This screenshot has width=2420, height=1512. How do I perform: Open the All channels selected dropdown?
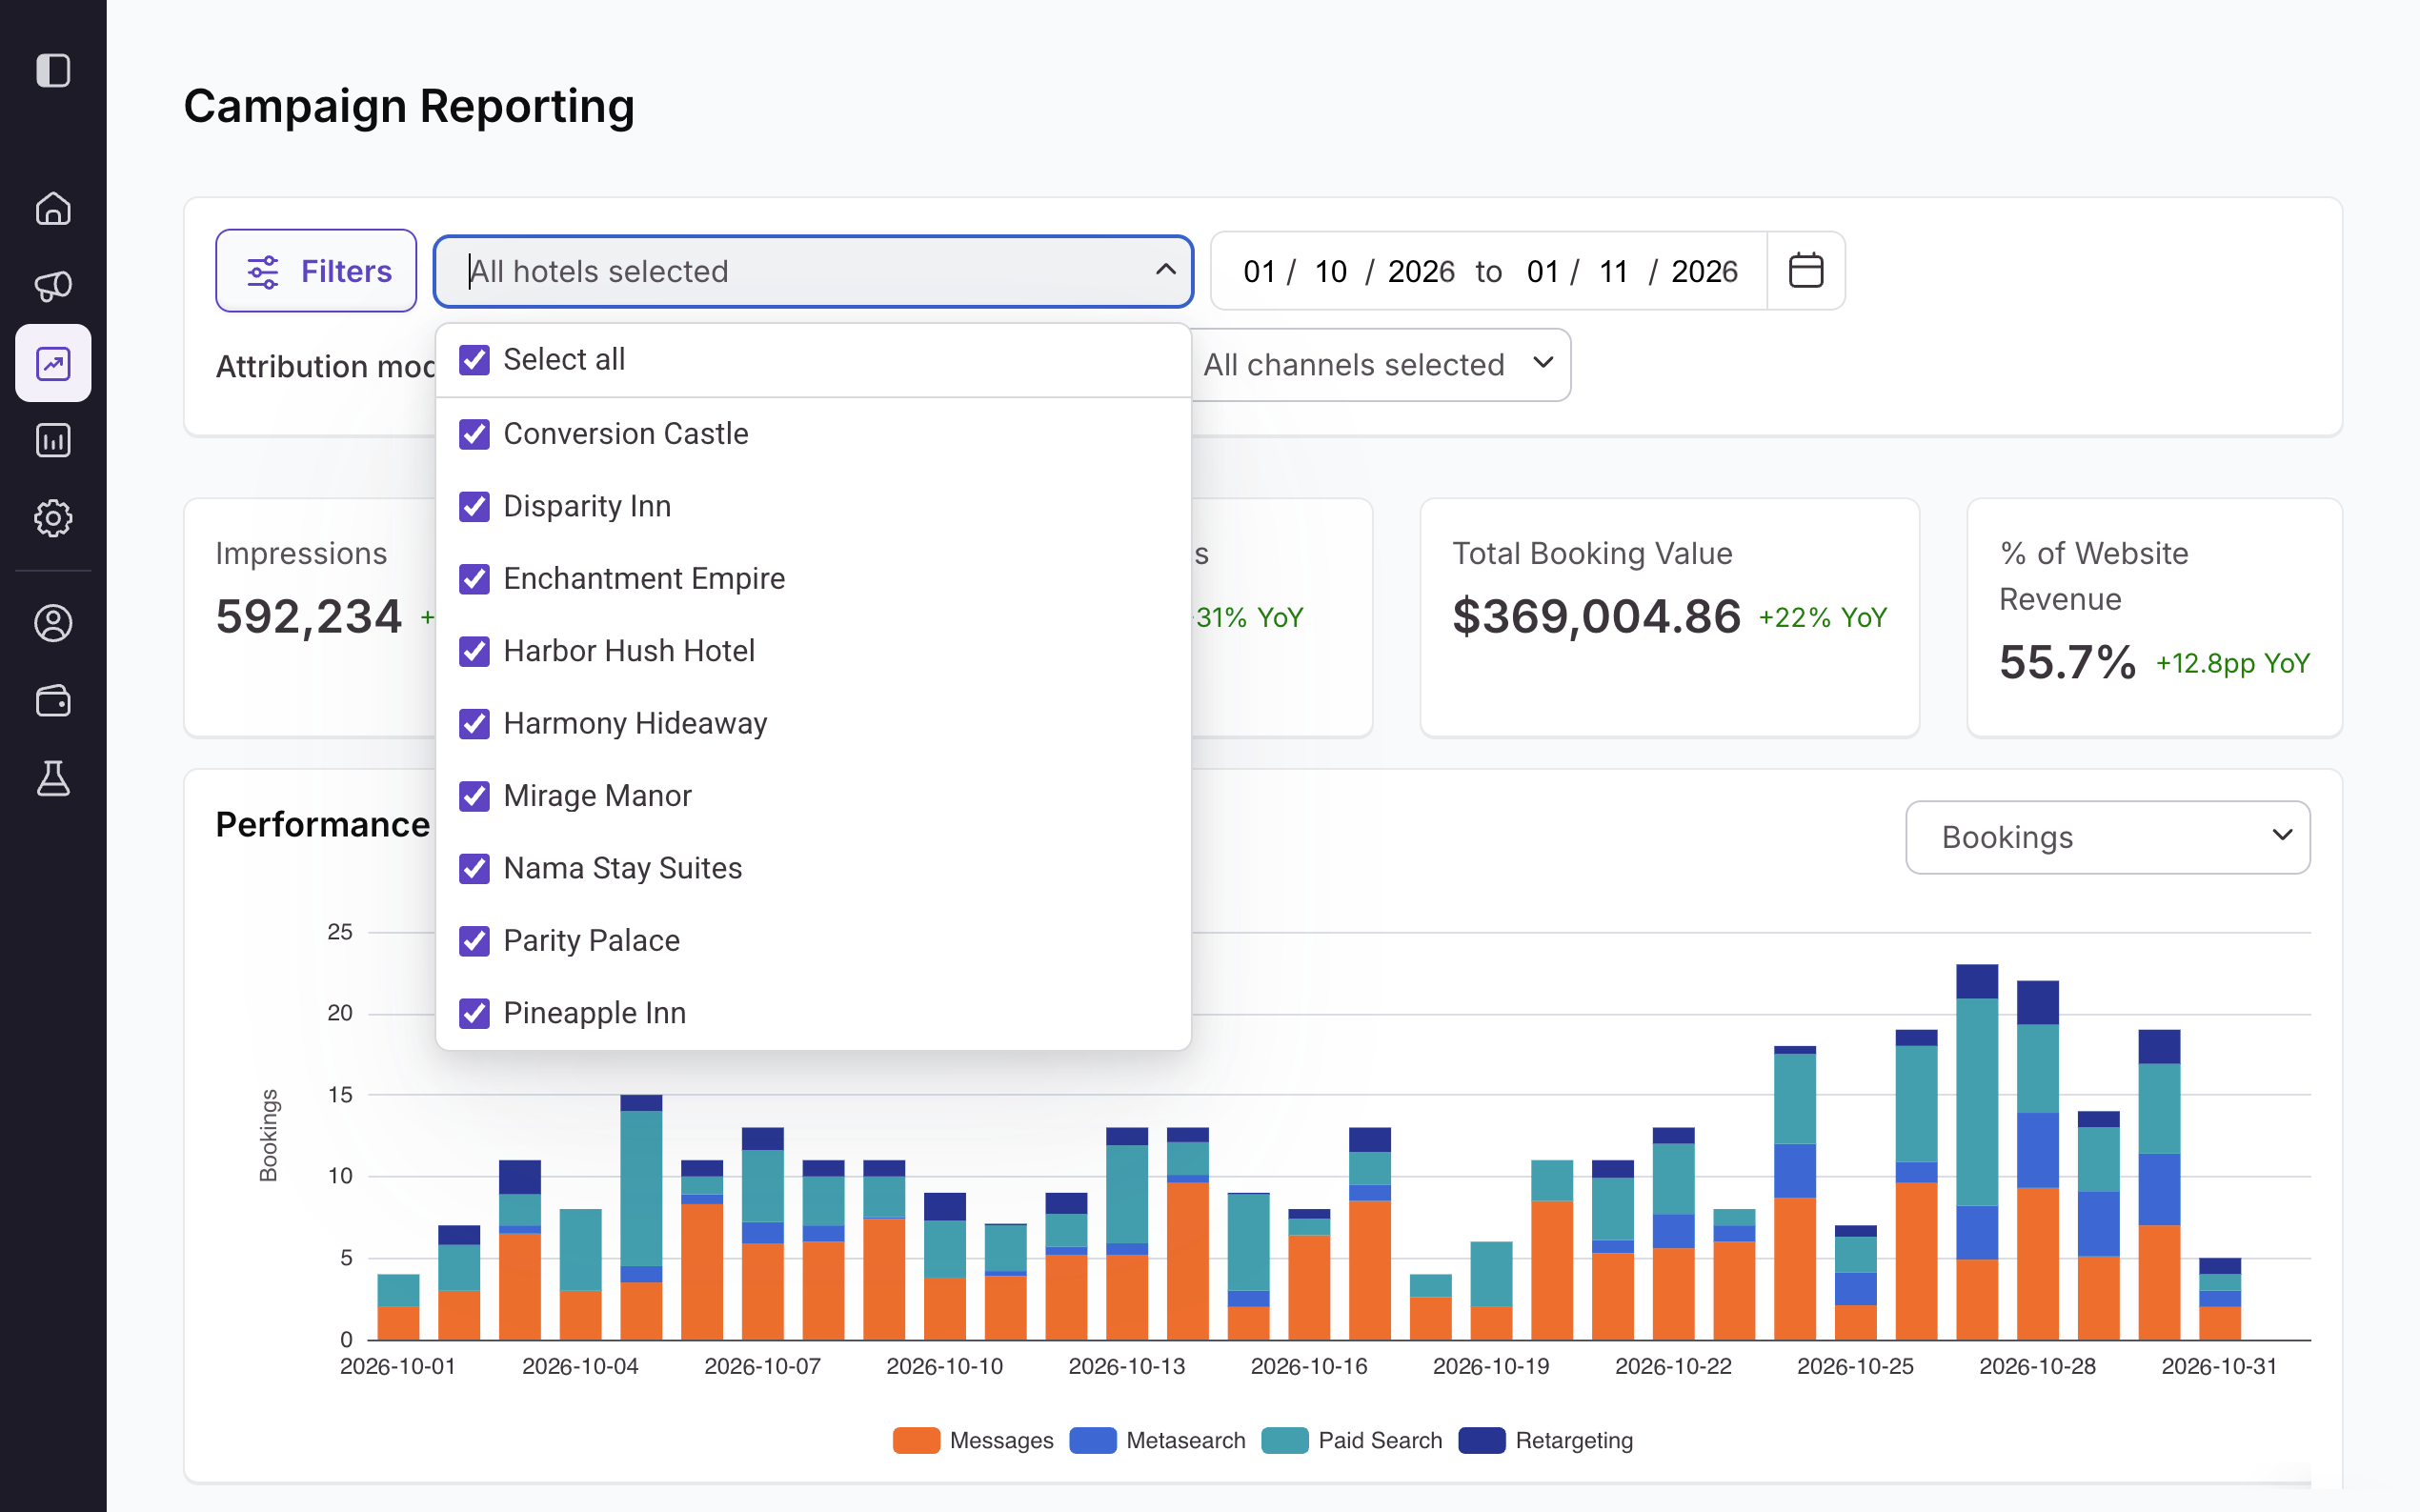(x=1381, y=365)
